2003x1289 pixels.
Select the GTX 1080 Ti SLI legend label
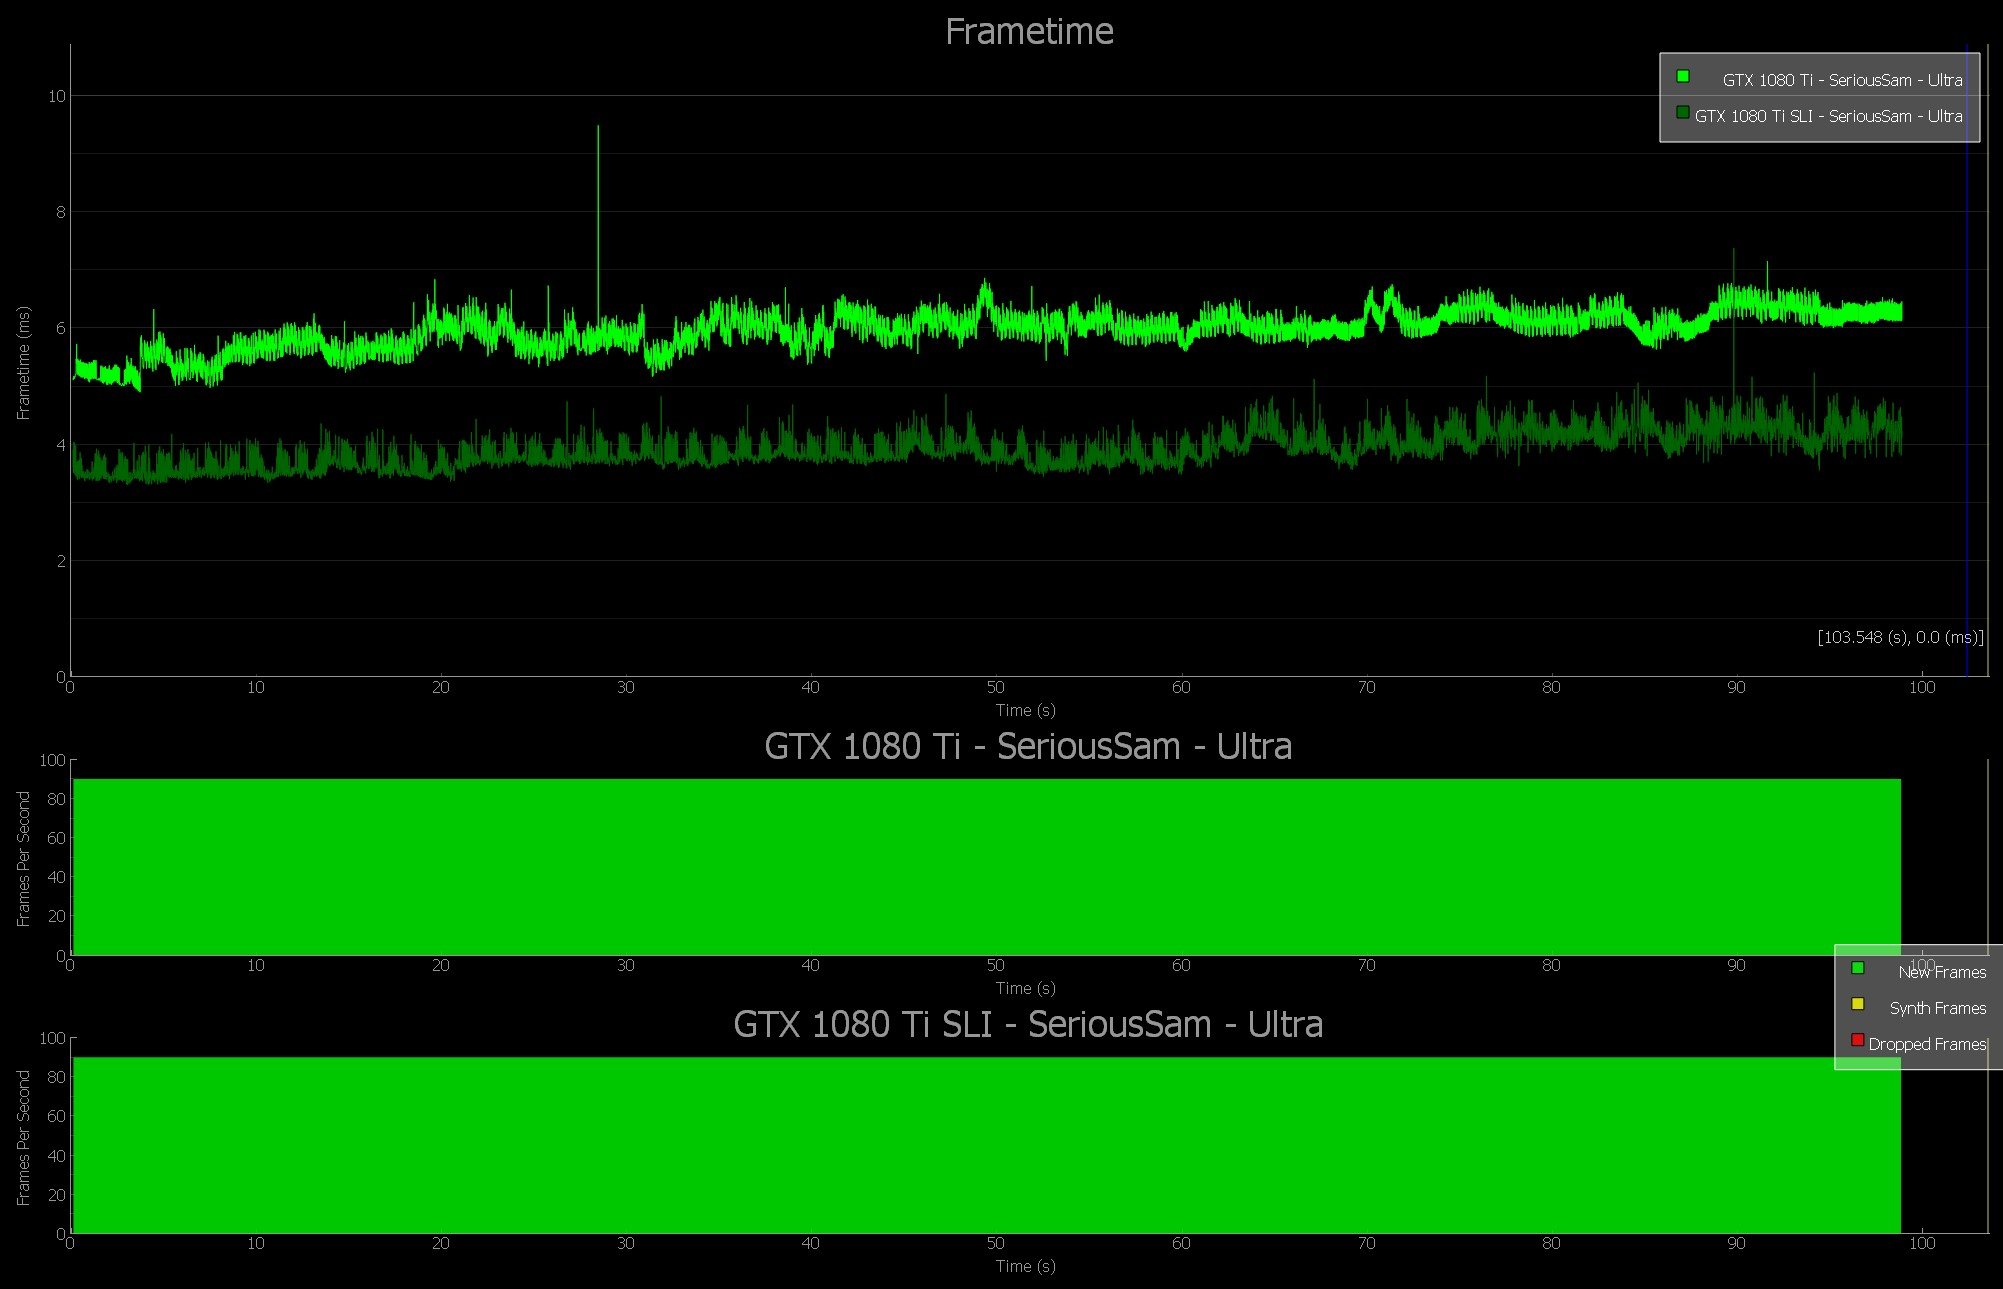pyautogui.click(x=1828, y=116)
